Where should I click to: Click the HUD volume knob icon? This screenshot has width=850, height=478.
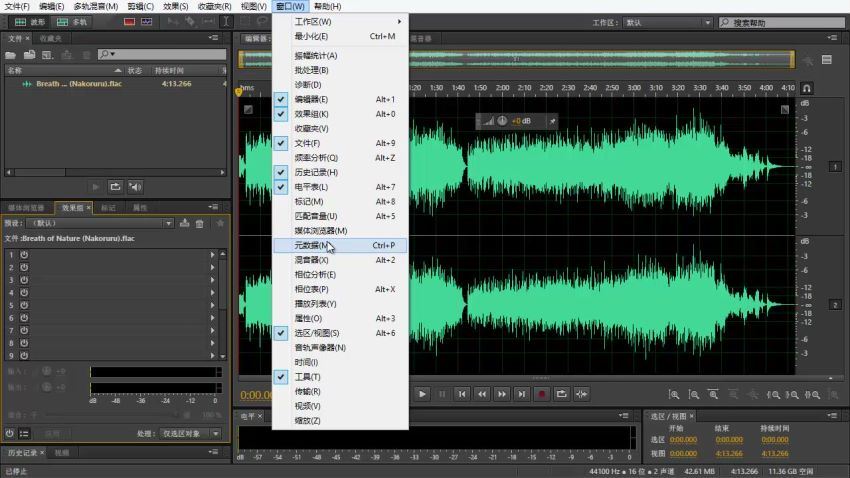coord(502,121)
